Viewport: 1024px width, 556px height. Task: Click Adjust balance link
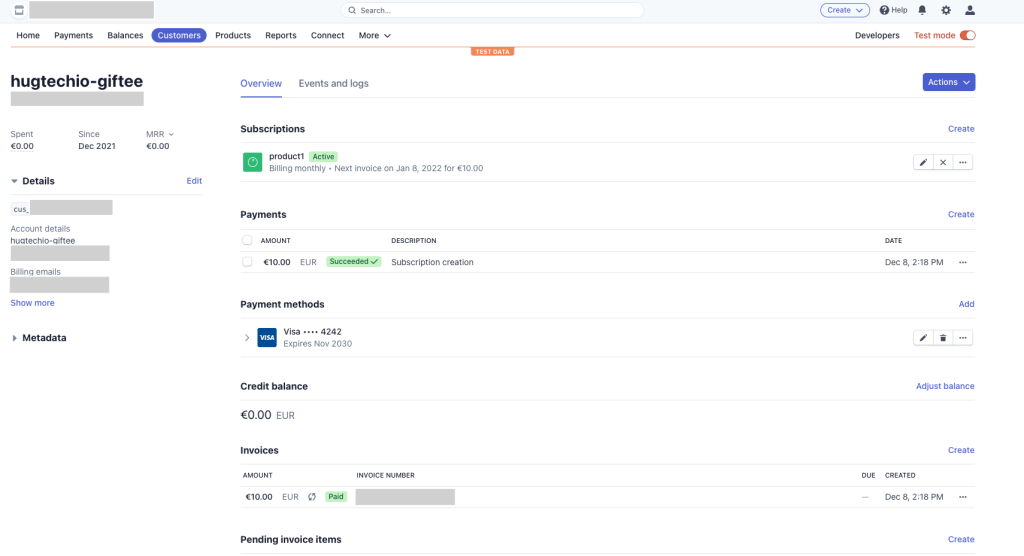point(944,386)
